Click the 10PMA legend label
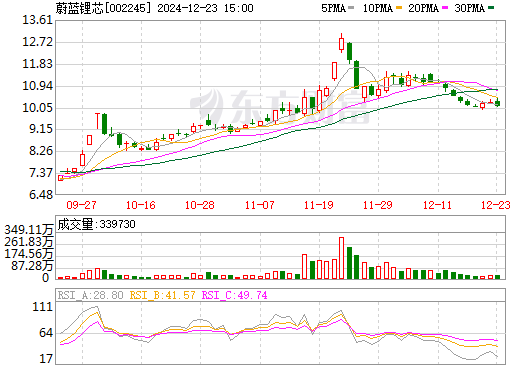Image resolution: width=520 pixels, height=365 pixels. [x=377, y=8]
